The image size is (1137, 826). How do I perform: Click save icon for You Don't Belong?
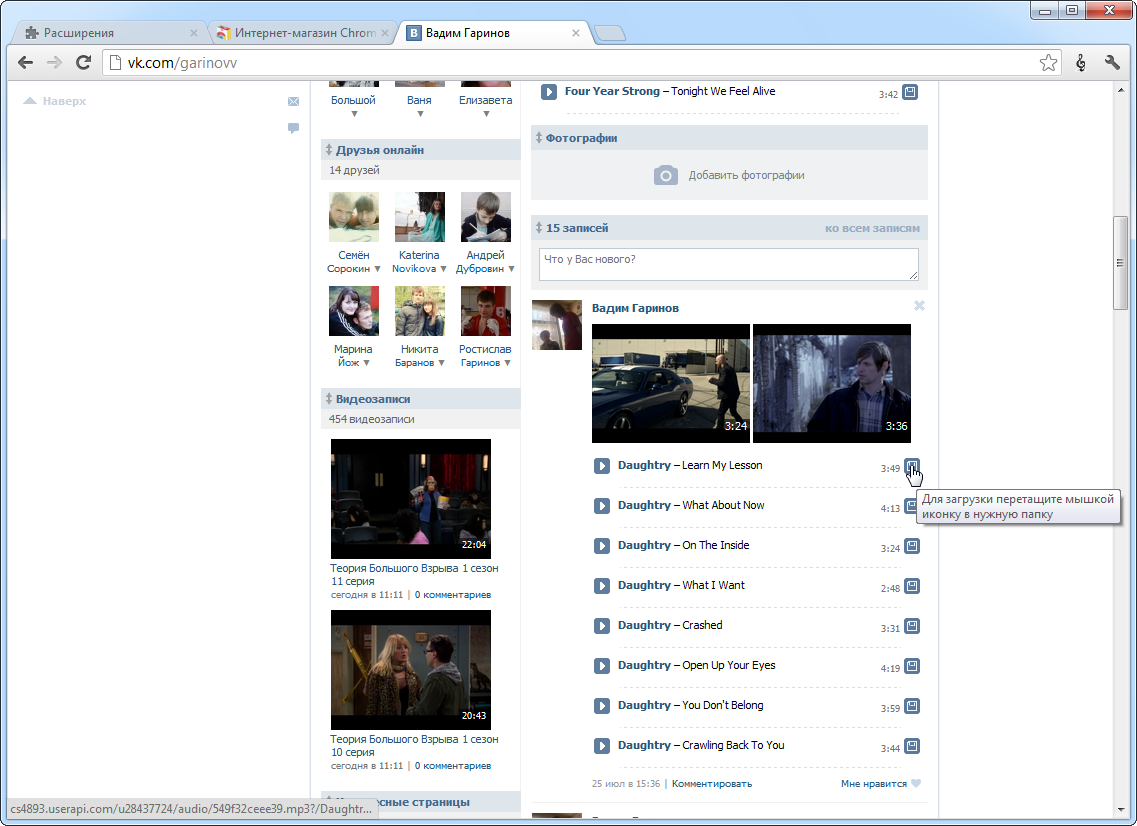pyautogui.click(x=912, y=705)
